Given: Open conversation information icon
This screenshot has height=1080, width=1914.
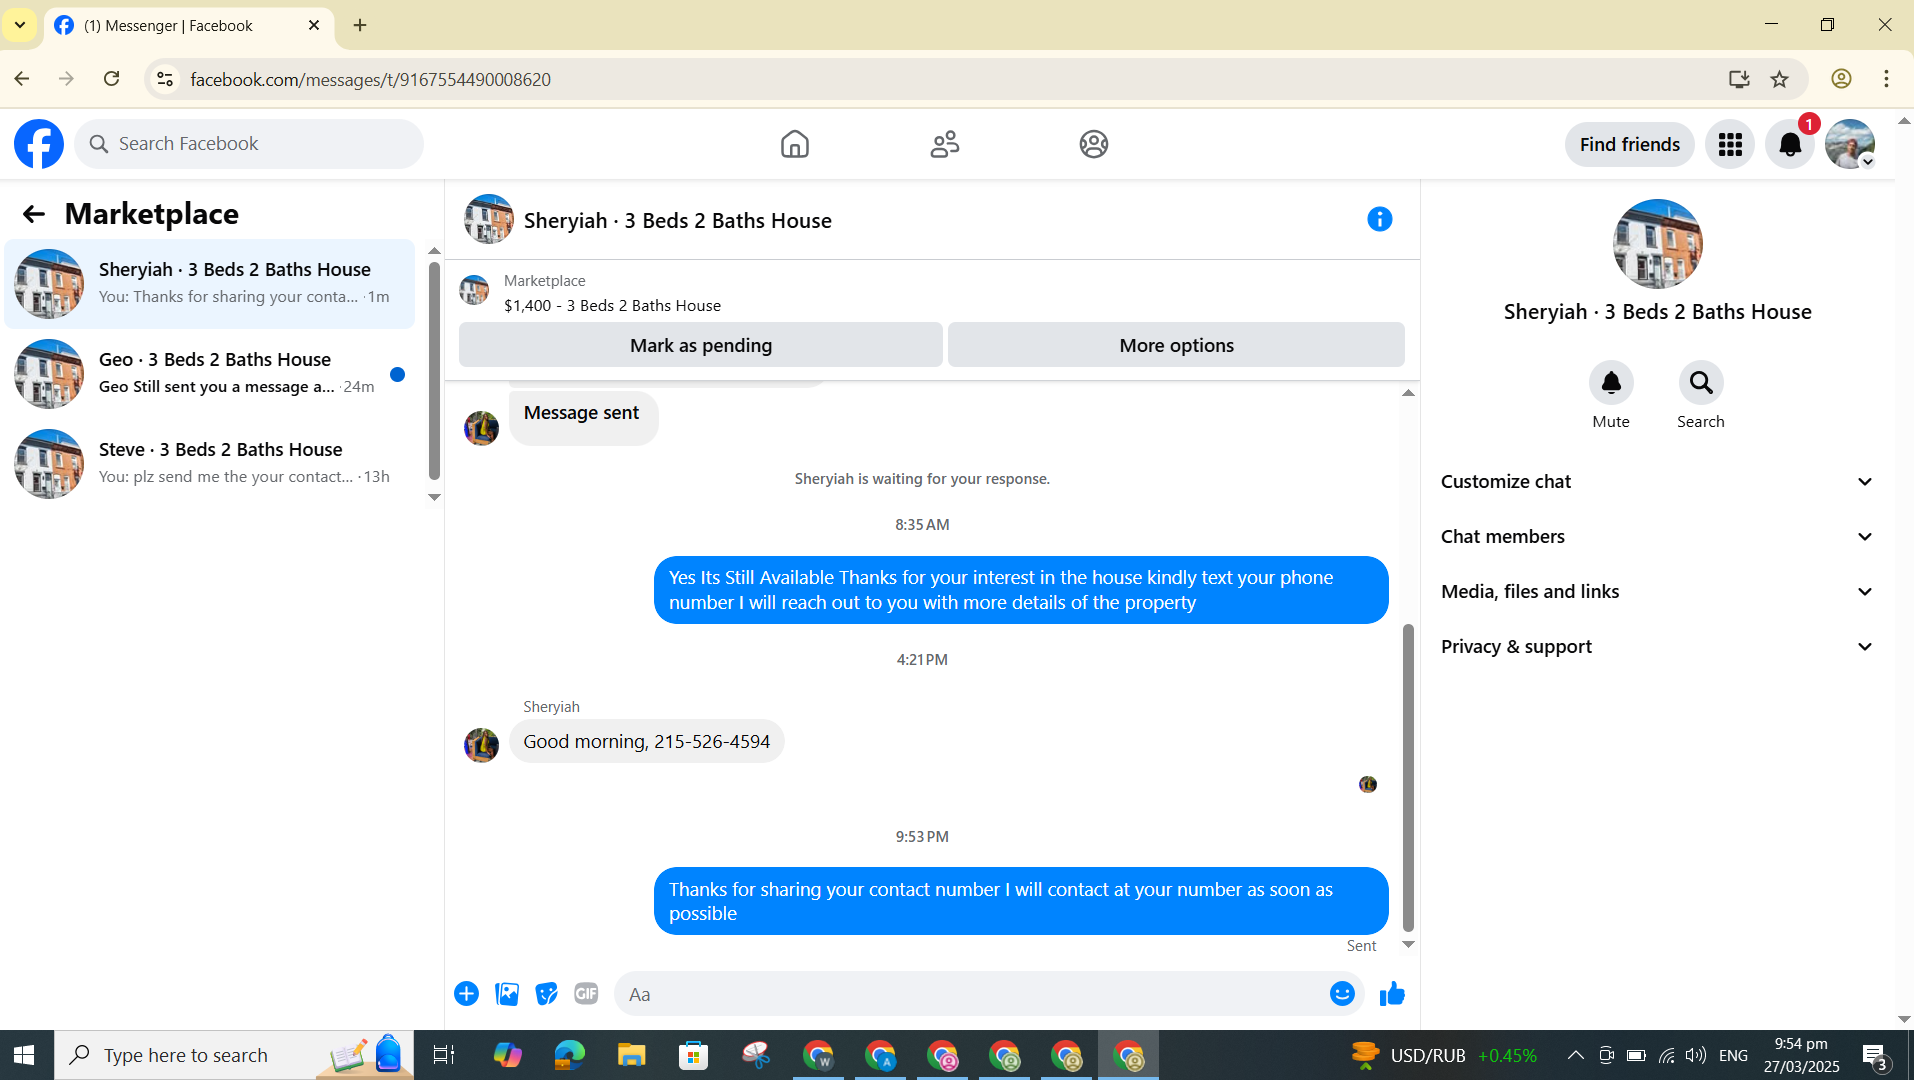Looking at the screenshot, I should (x=1380, y=219).
